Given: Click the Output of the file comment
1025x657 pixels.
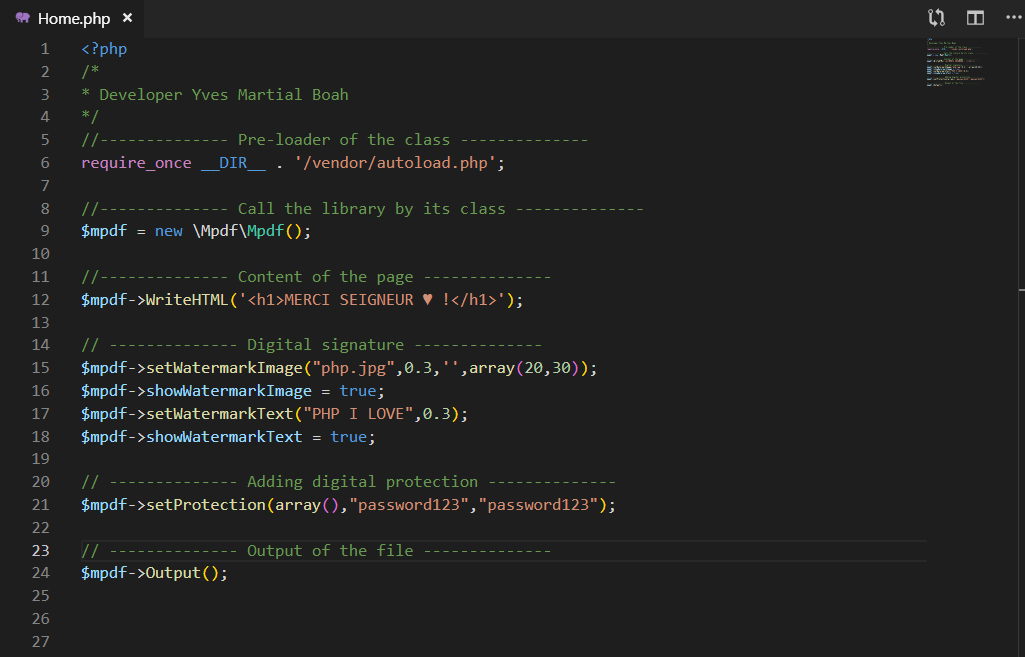Looking at the screenshot, I should pos(316,550).
